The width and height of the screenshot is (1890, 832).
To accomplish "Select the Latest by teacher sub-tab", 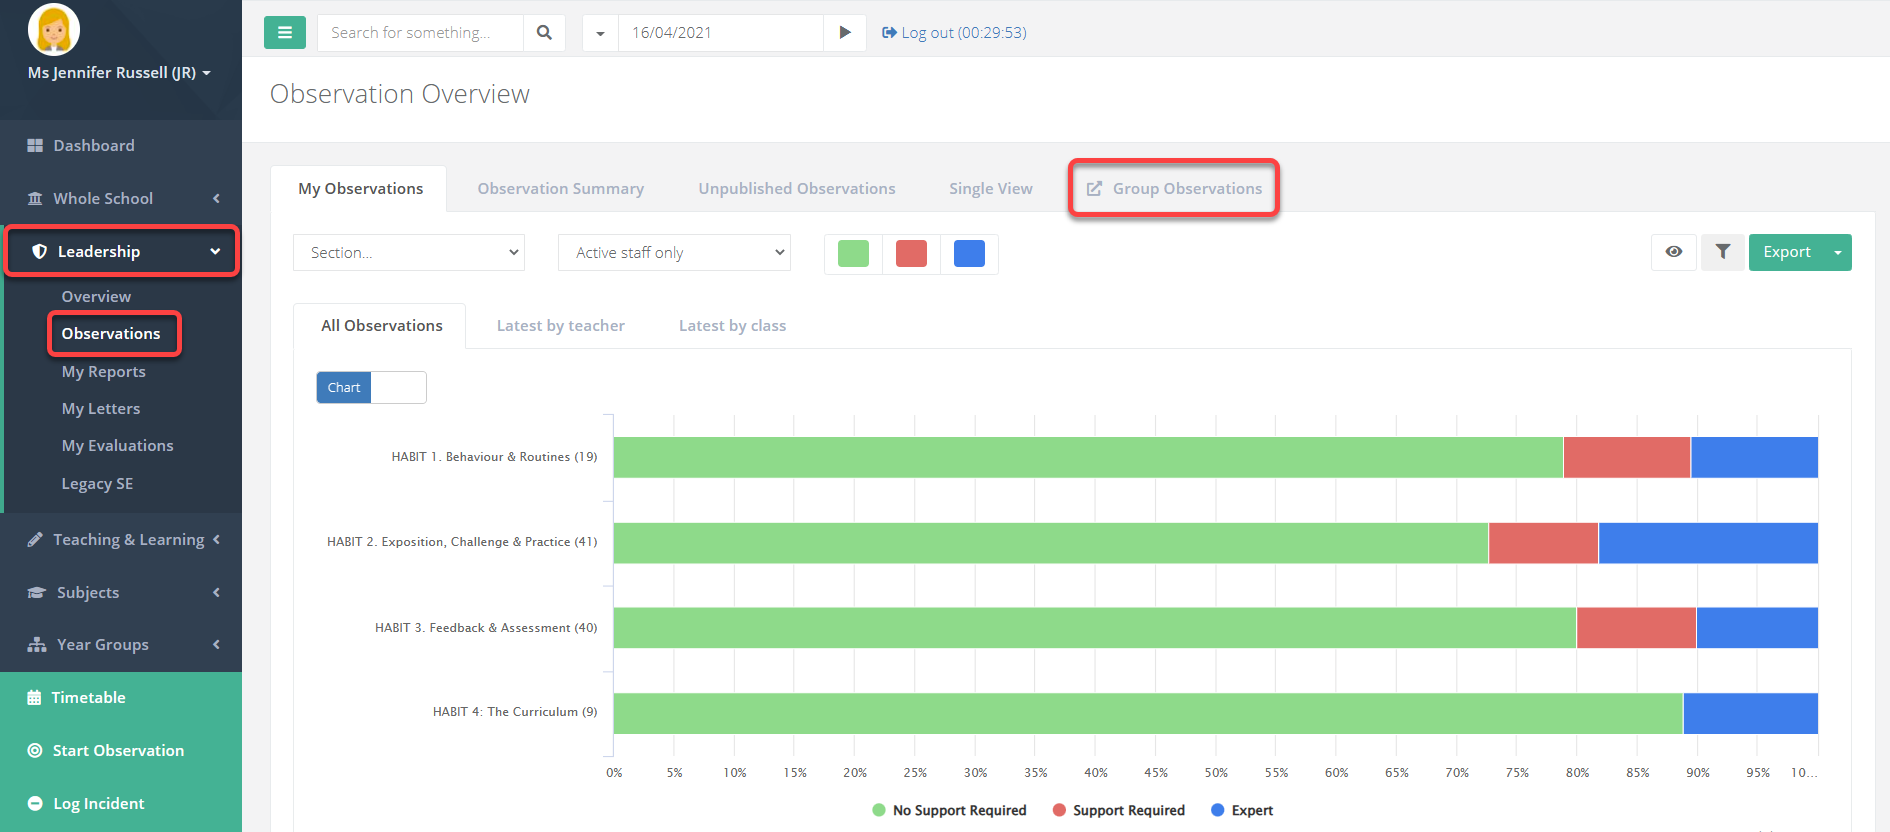I will pos(560,325).
